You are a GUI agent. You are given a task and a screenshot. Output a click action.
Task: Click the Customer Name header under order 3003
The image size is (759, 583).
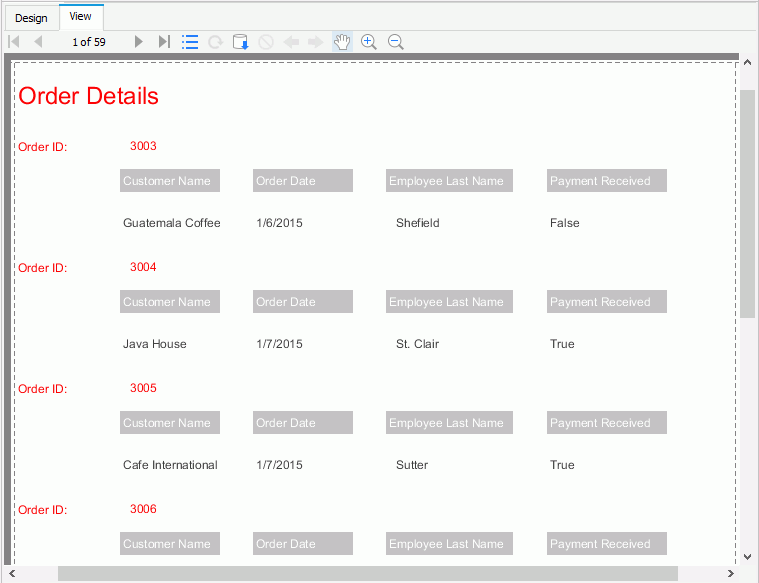(169, 181)
